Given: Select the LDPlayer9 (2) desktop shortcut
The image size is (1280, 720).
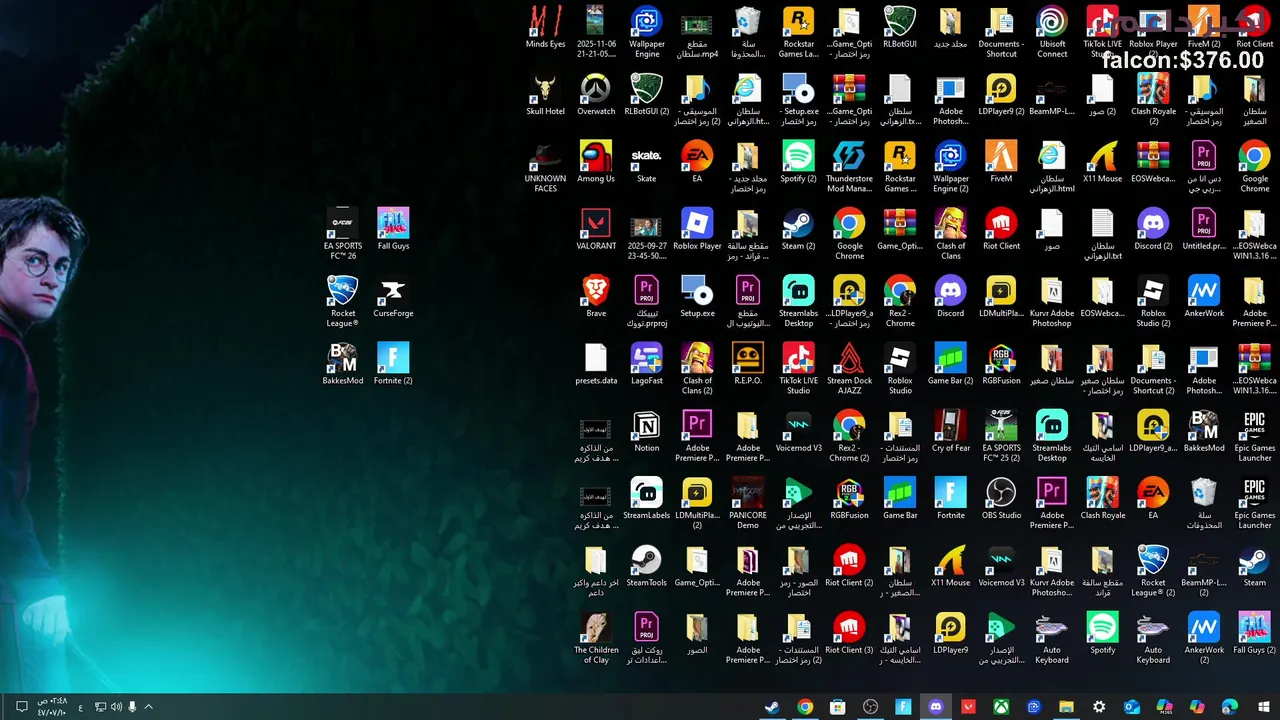Looking at the screenshot, I should click(x=1001, y=95).
